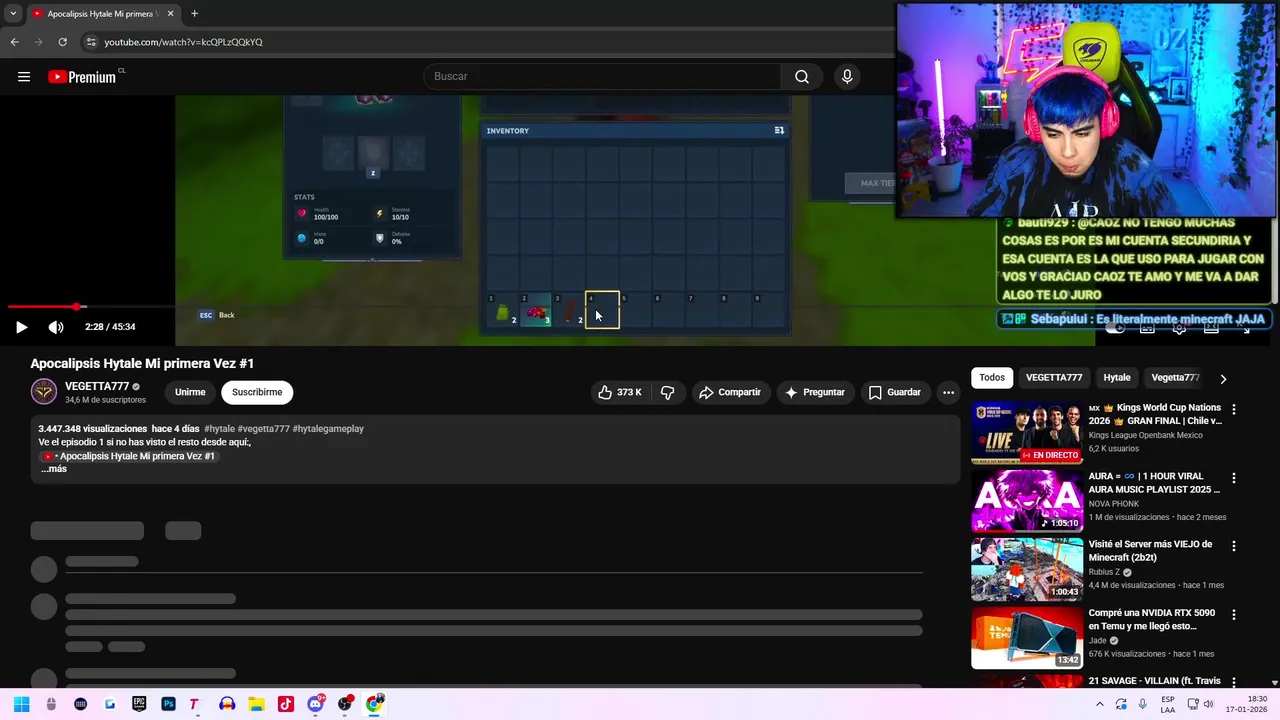
Task: Click Unirme to join the channel
Action: [190, 393]
